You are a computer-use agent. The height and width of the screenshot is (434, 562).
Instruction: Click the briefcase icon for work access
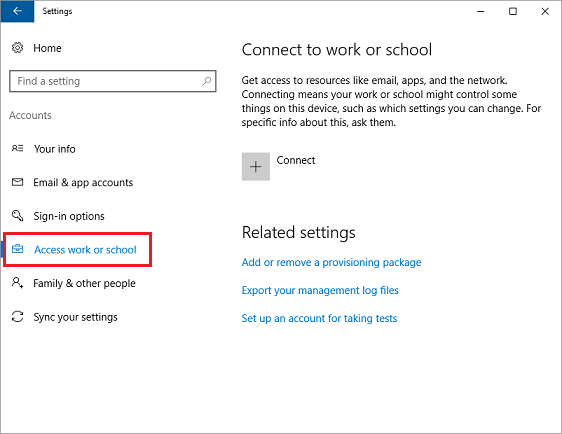click(17, 249)
